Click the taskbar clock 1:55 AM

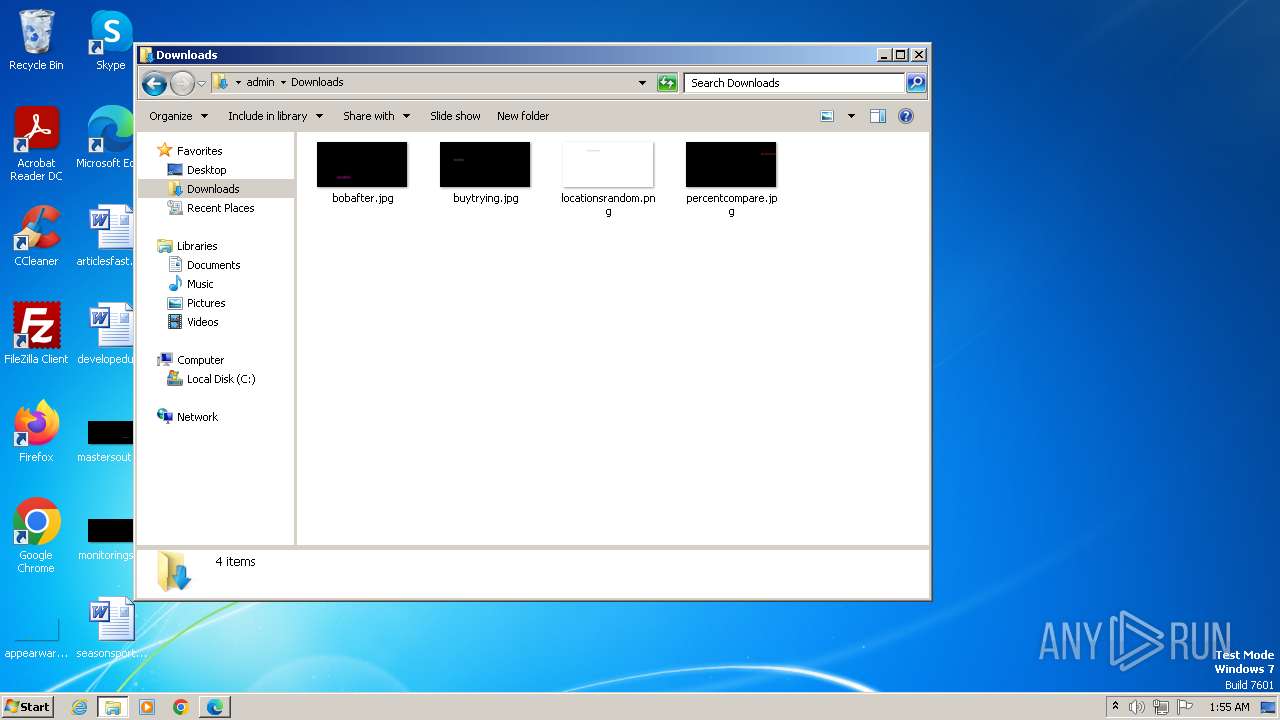click(x=1229, y=707)
